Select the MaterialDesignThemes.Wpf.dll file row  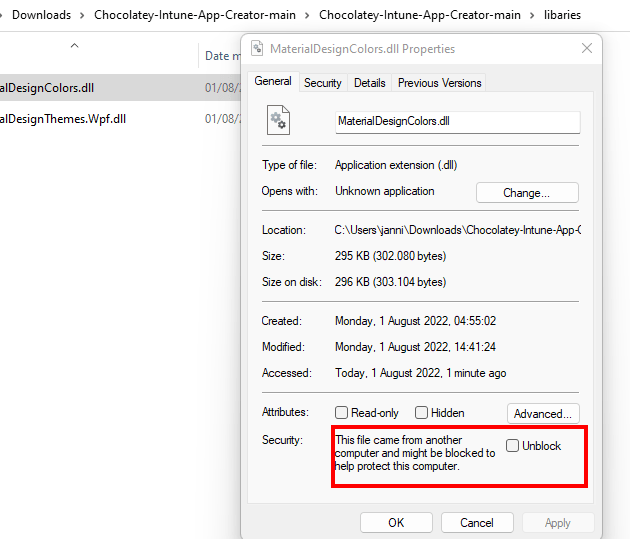point(63,119)
